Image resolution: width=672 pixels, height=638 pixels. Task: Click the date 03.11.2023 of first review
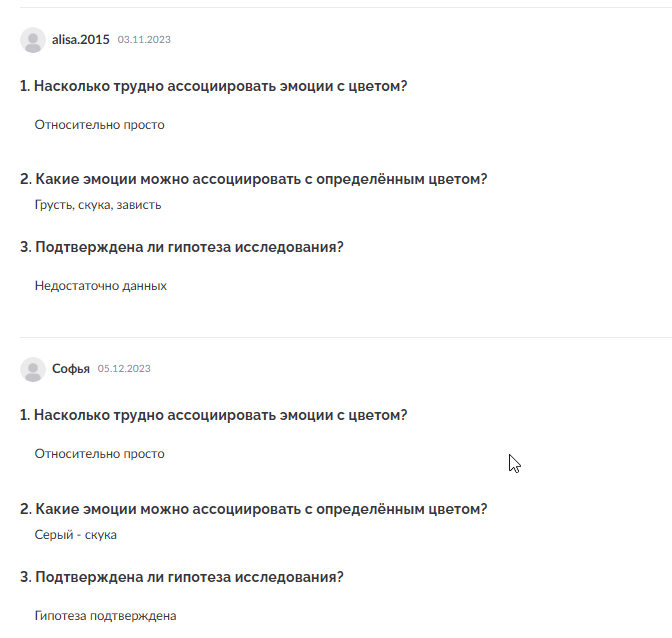144,39
